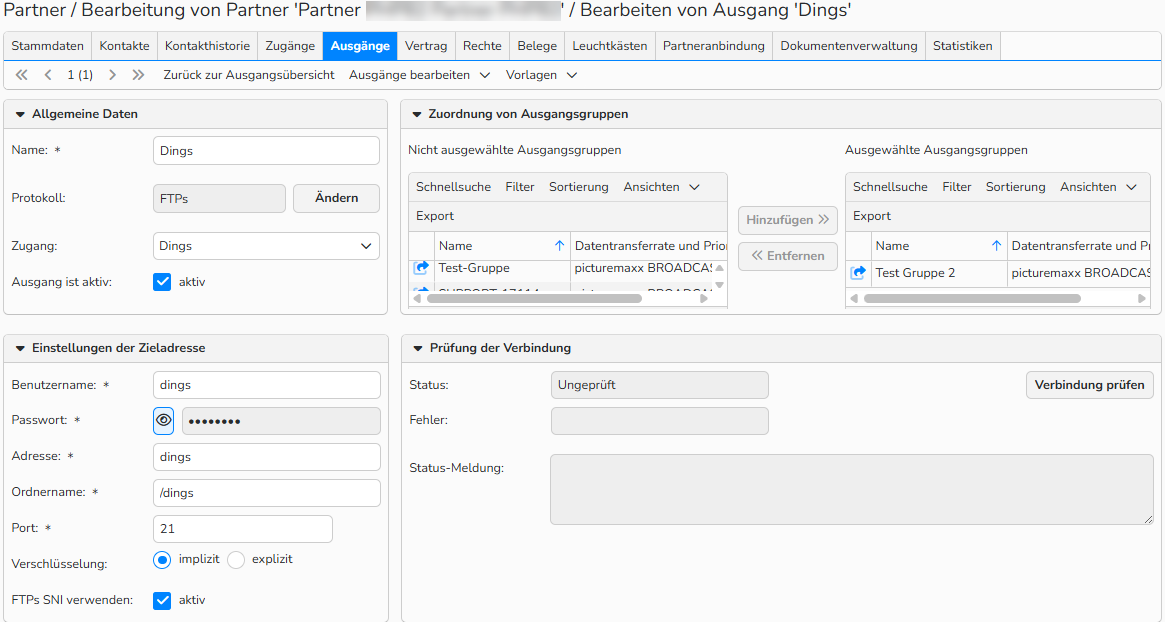Open Vorlagen dropdown menu
Image resolution: width=1165 pixels, height=622 pixels.
(x=541, y=75)
